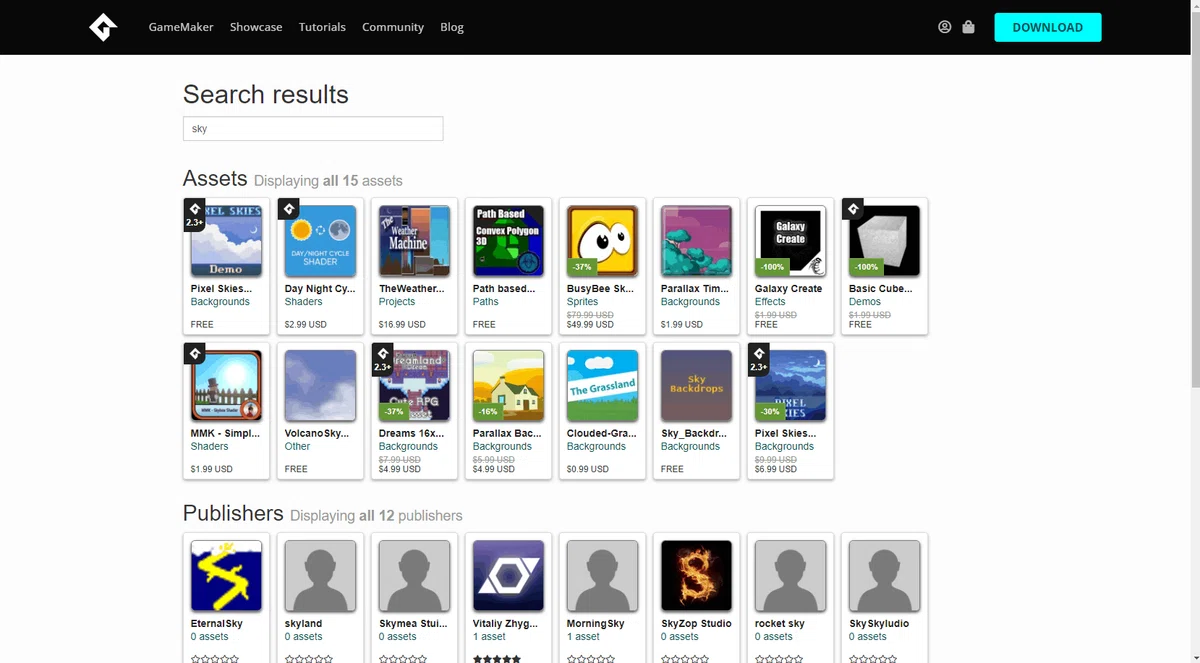
Task: Open the Blog menu item
Action: point(452,27)
